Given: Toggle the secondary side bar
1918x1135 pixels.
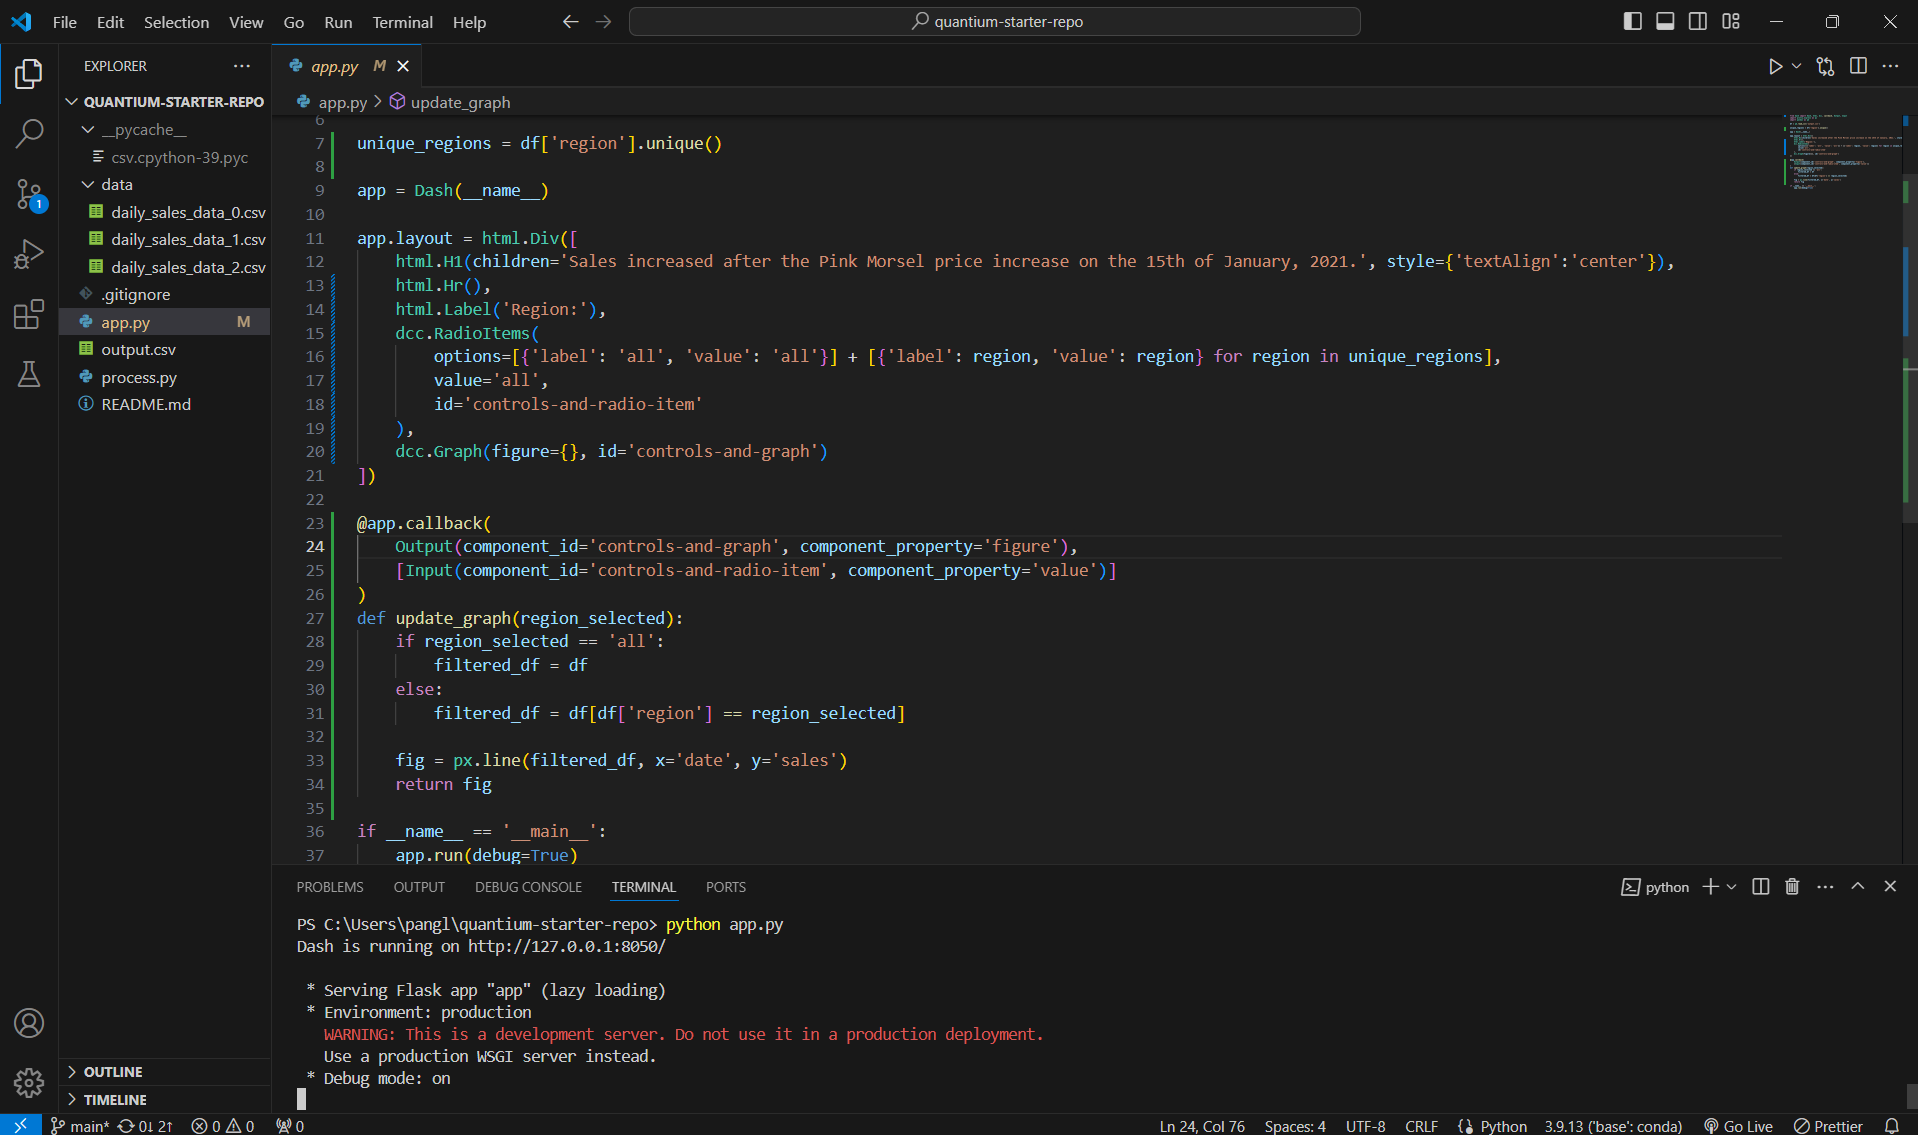Looking at the screenshot, I should point(1698,21).
